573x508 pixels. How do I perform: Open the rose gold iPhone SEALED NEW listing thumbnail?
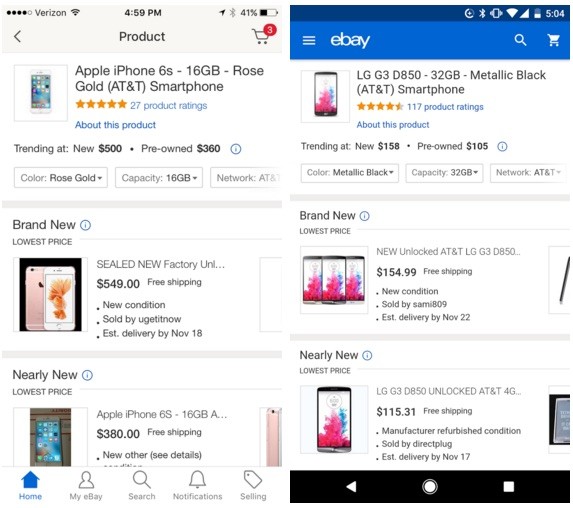coord(50,295)
